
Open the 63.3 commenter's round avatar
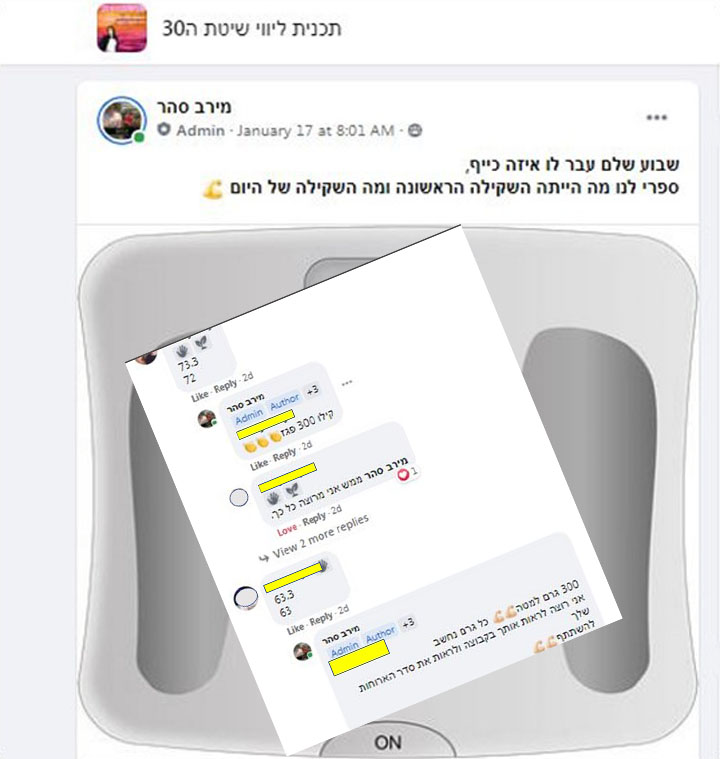(x=245, y=598)
